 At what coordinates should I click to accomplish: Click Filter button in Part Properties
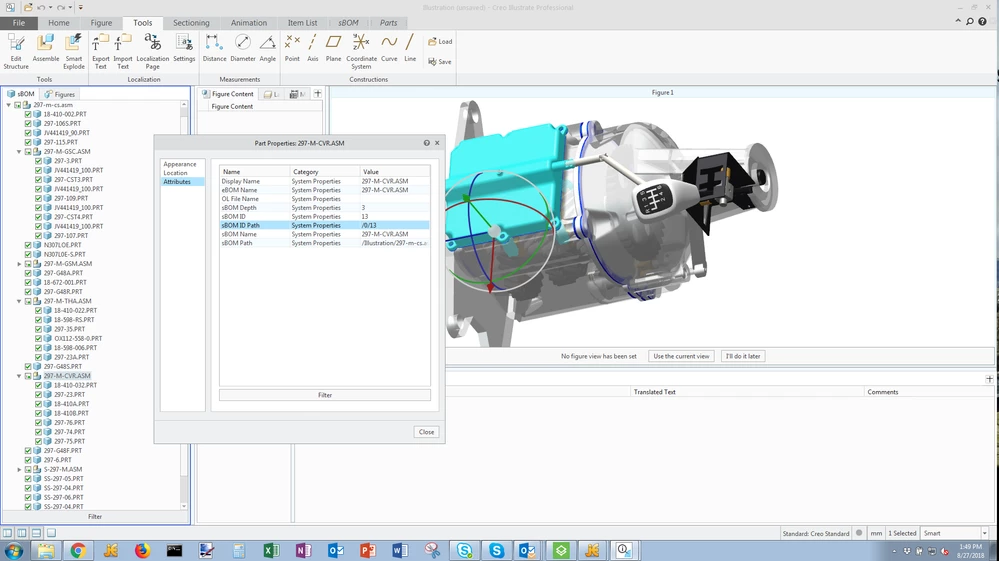325,395
